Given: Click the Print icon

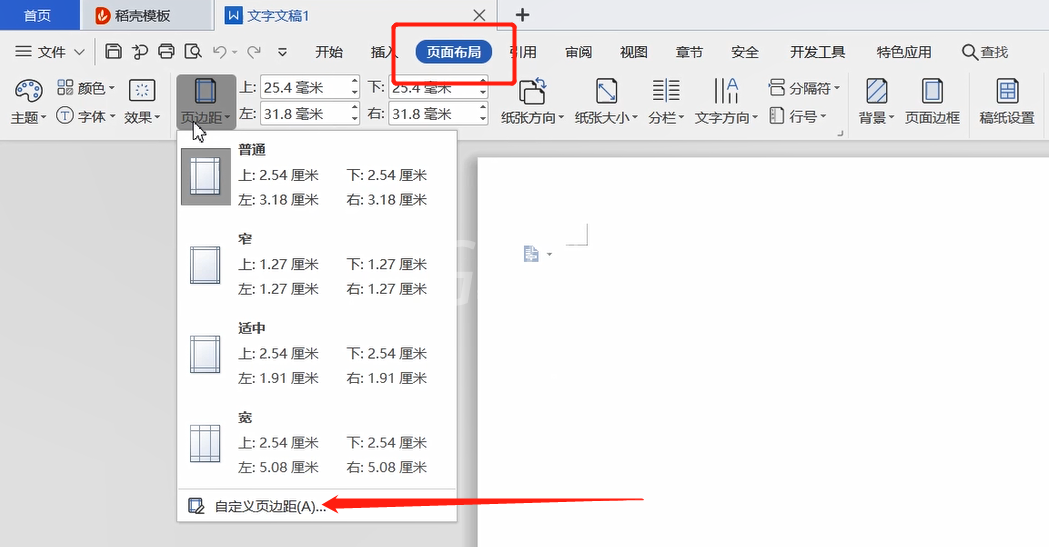Looking at the screenshot, I should coord(166,51).
